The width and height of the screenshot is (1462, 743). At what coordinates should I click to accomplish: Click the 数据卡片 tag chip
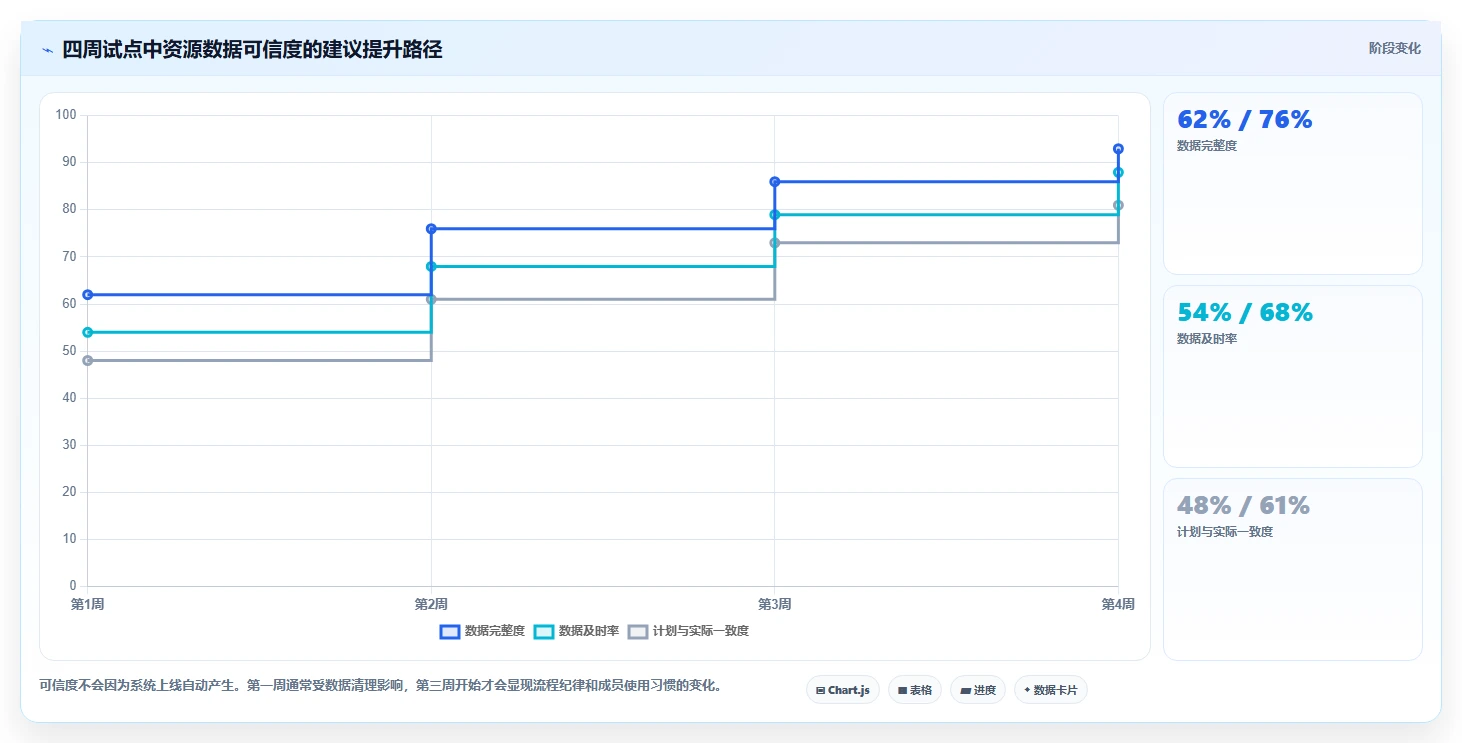click(1050, 690)
